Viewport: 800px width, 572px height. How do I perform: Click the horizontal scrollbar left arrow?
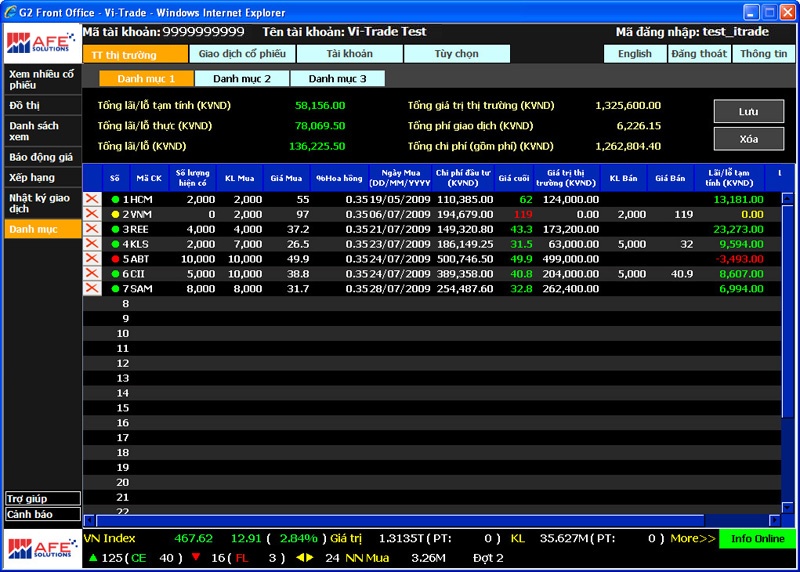[x=89, y=520]
